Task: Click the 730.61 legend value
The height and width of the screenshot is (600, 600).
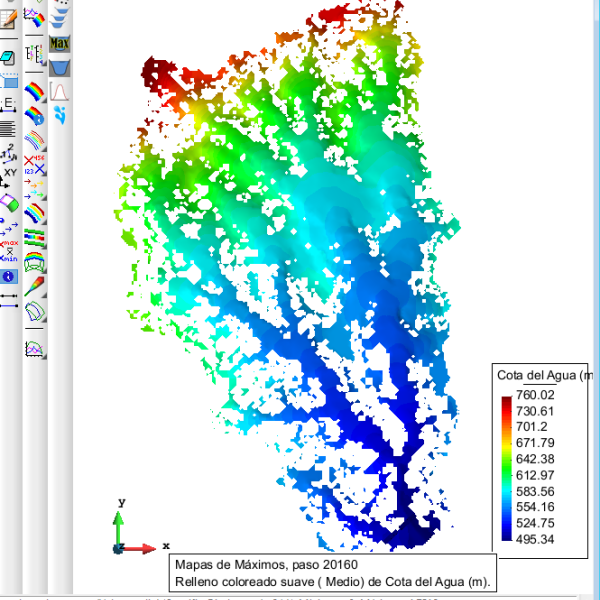Action: click(535, 411)
